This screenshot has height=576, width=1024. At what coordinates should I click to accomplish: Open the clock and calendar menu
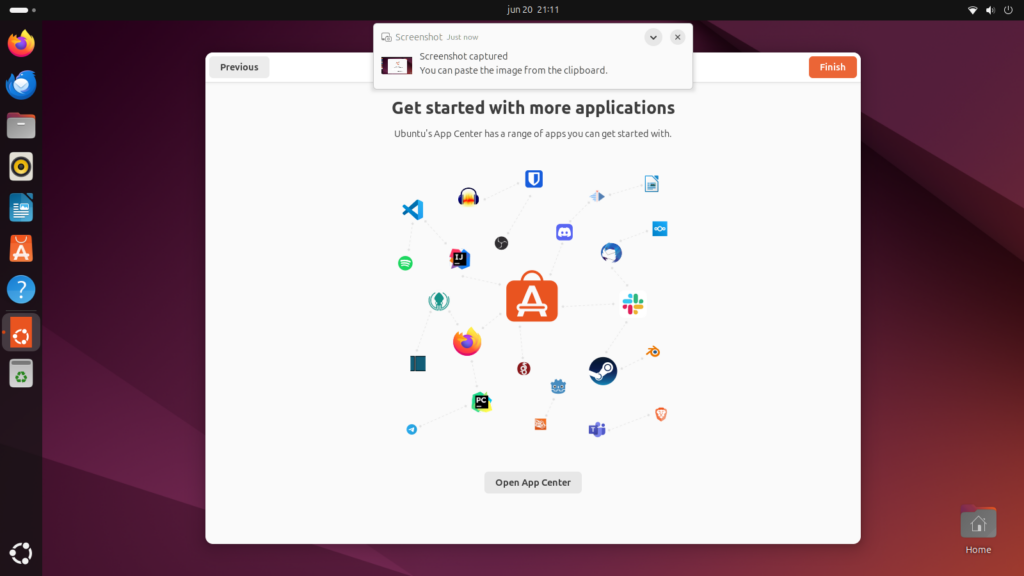(x=533, y=10)
